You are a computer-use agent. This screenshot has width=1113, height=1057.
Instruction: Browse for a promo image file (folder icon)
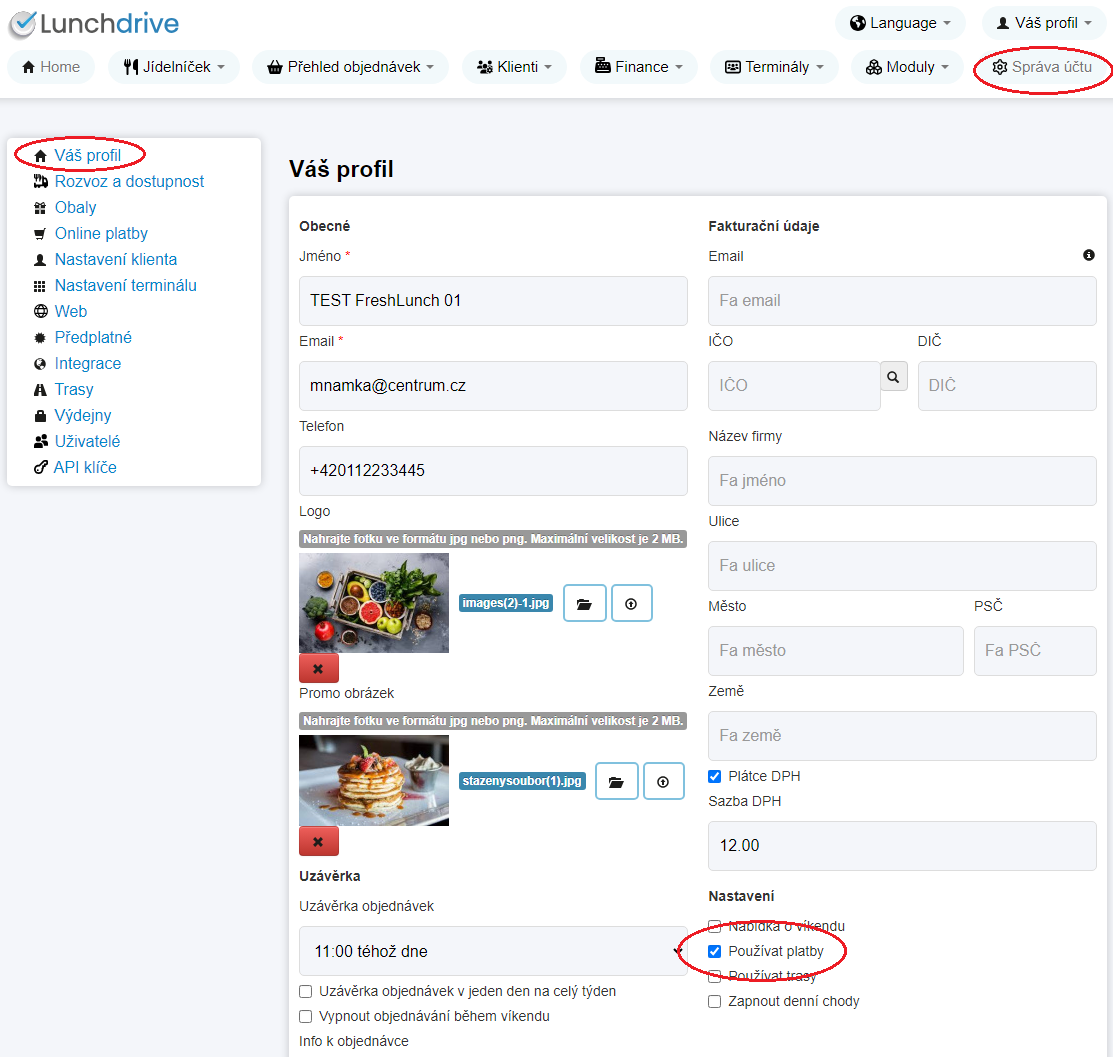coord(616,782)
